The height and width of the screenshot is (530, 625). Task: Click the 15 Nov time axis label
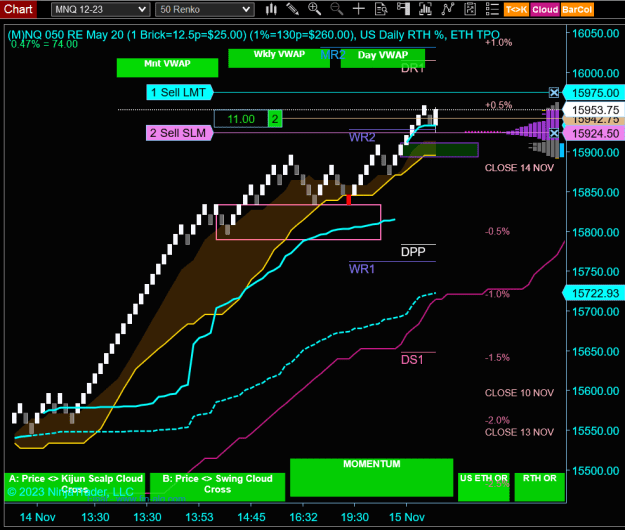point(407,517)
